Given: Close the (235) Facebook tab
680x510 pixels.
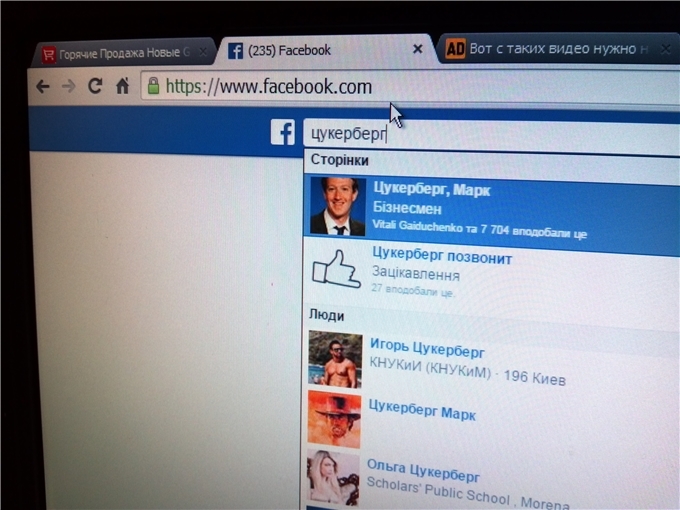Looking at the screenshot, I should 418,49.
